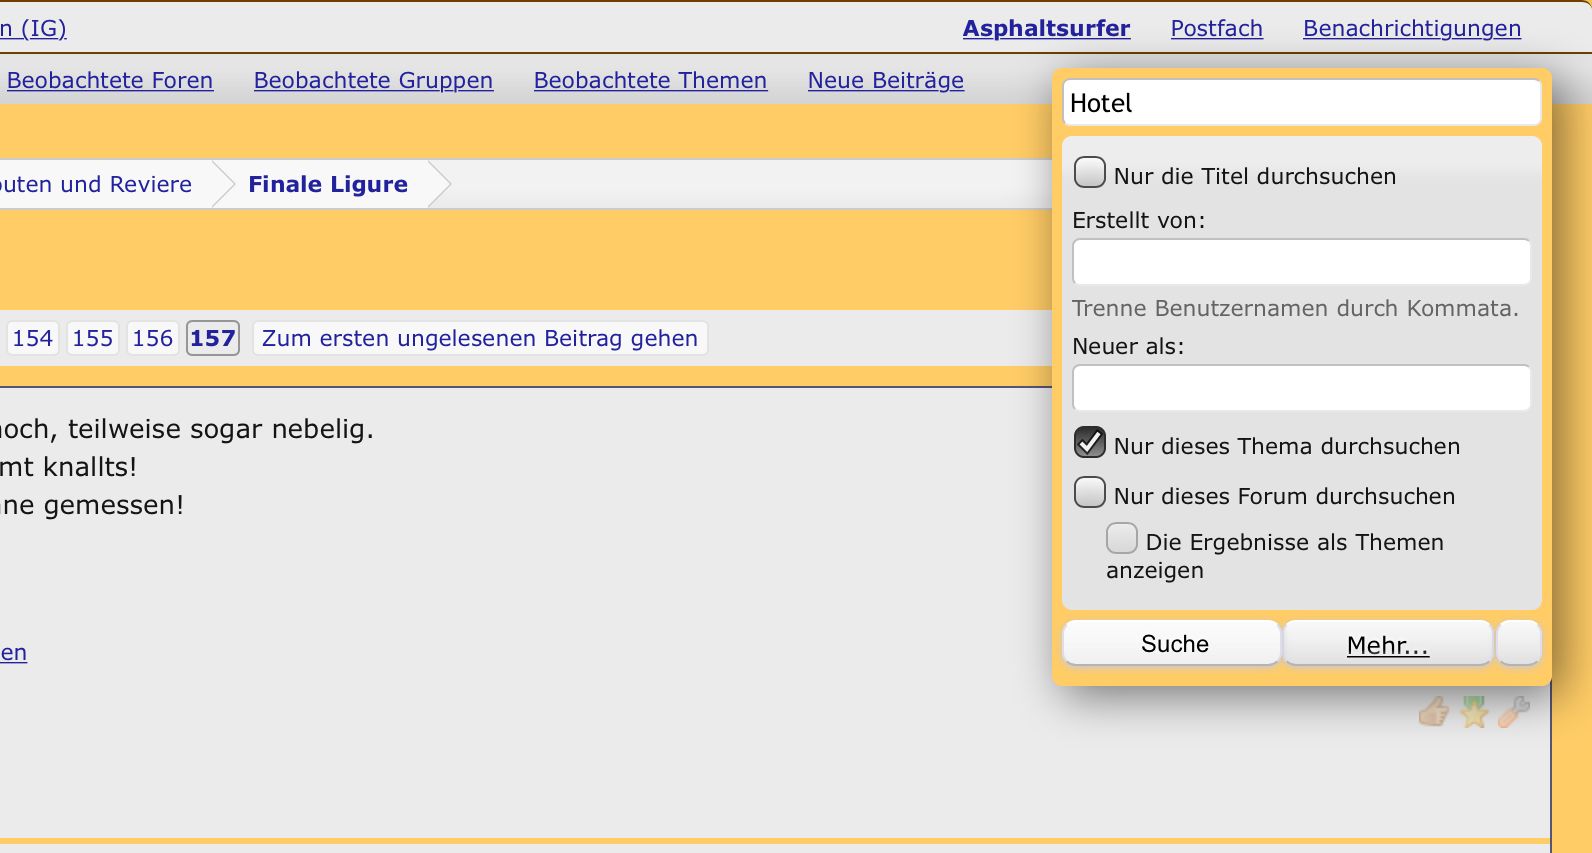This screenshot has width=1592, height=853.
Task: Open the Mehr... advanced search link
Action: (1387, 645)
